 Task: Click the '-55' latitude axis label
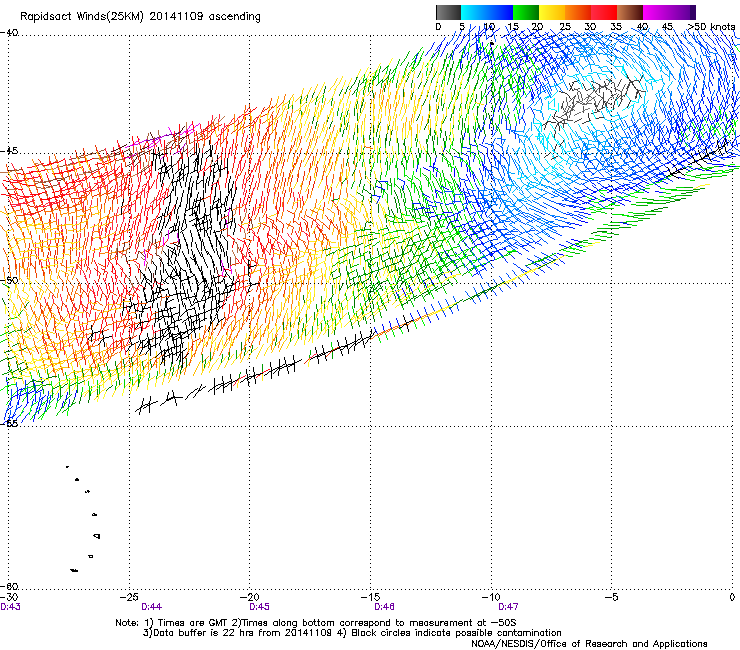(x=9, y=423)
